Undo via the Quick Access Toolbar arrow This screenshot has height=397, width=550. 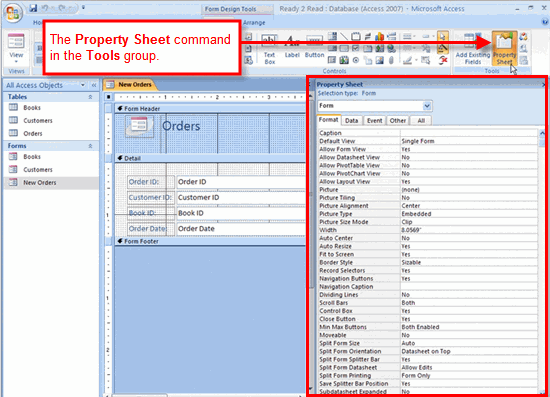point(45,8)
